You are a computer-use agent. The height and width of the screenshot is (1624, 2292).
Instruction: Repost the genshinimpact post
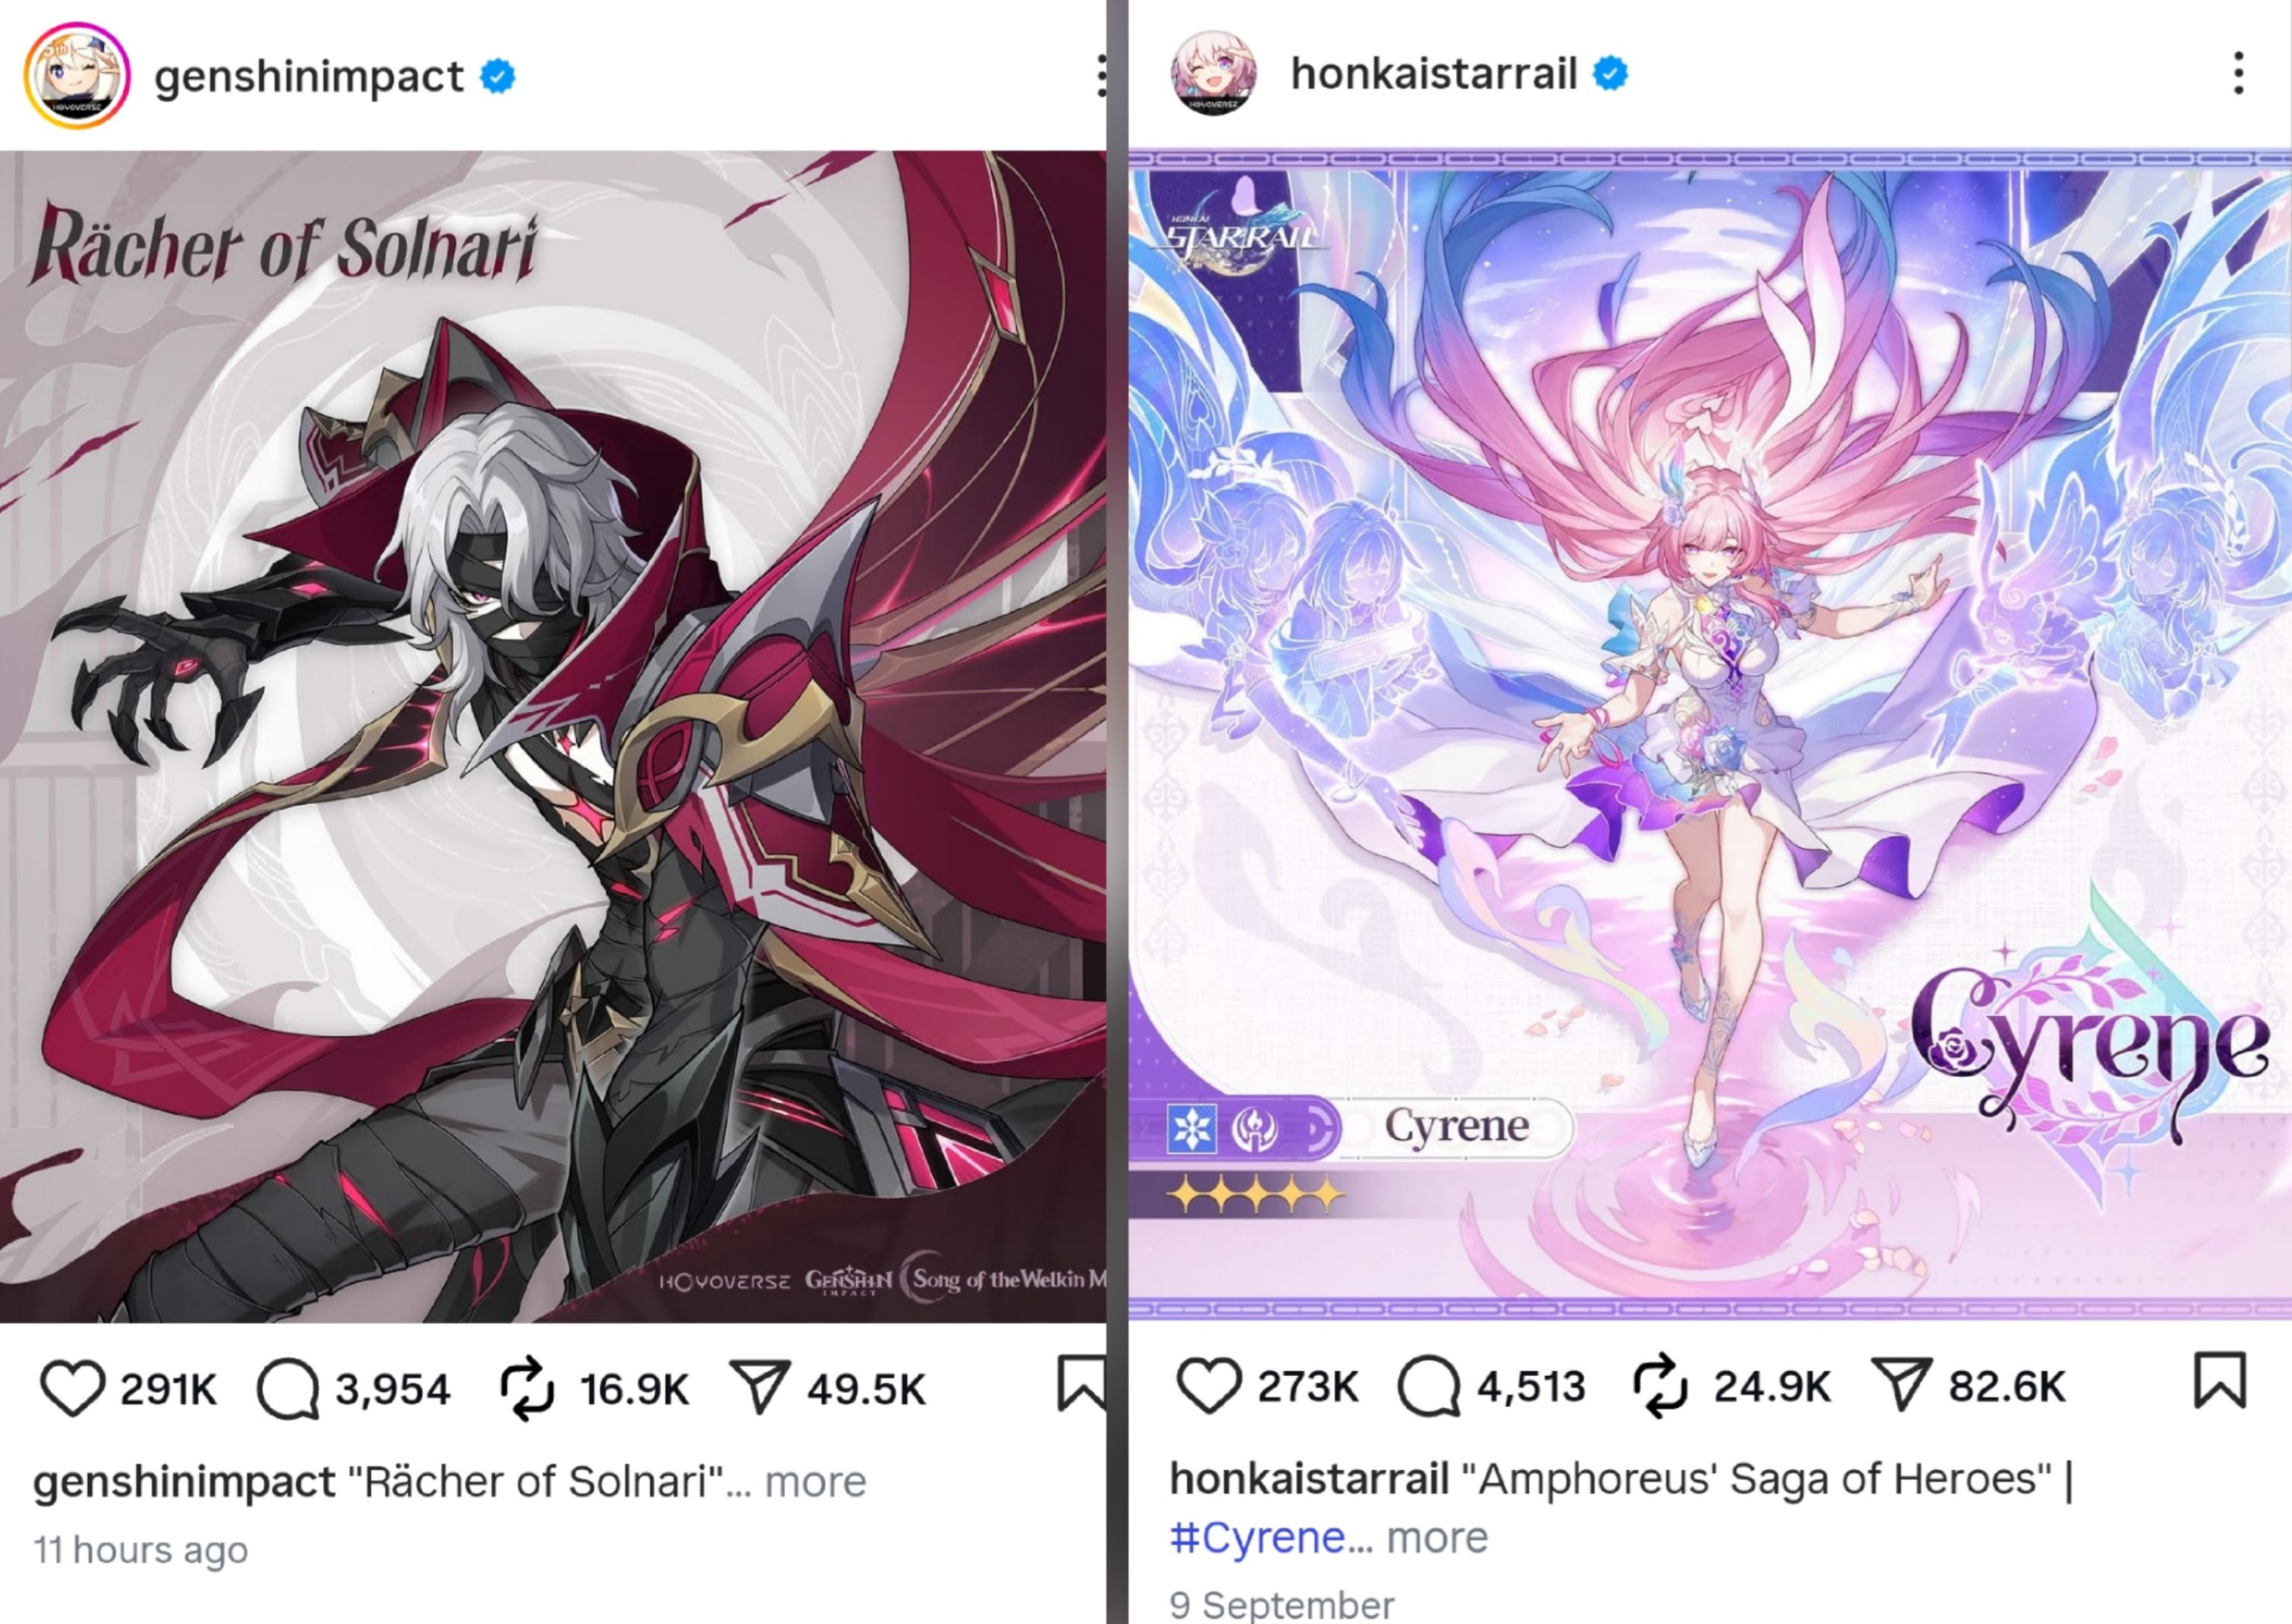526,1388
